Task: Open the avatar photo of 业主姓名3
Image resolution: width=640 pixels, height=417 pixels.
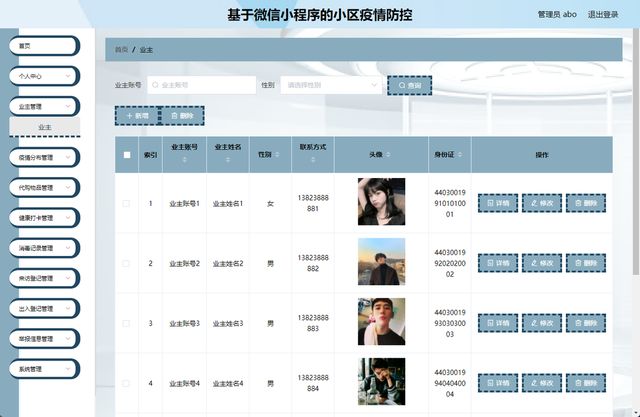Action: (382, 322)
